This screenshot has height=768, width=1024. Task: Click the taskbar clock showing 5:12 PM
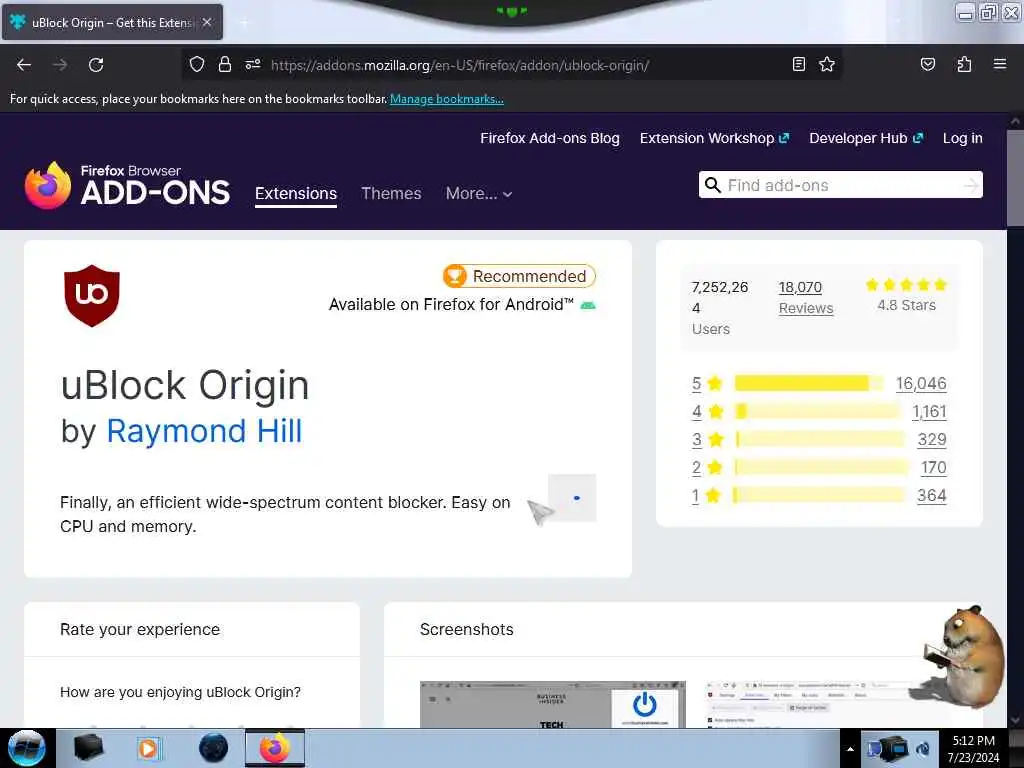pyautogui.click(x=973, y=749)
